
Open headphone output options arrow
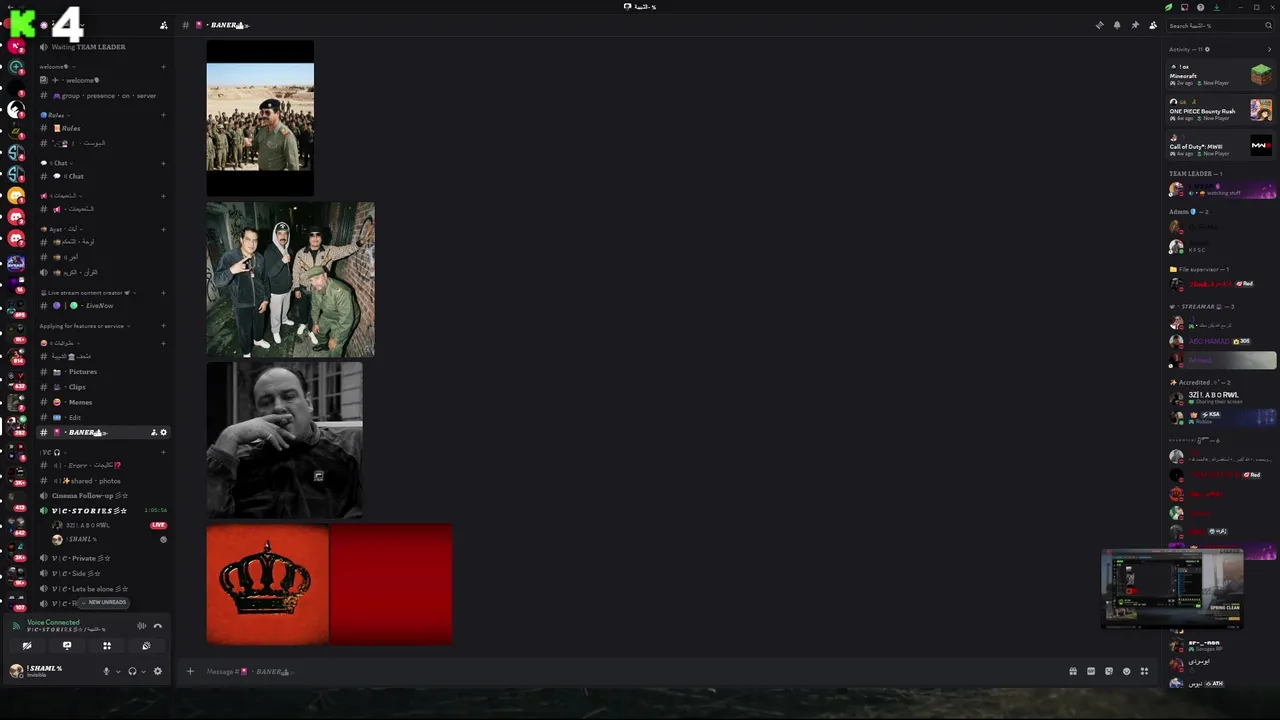coord(144,672)
